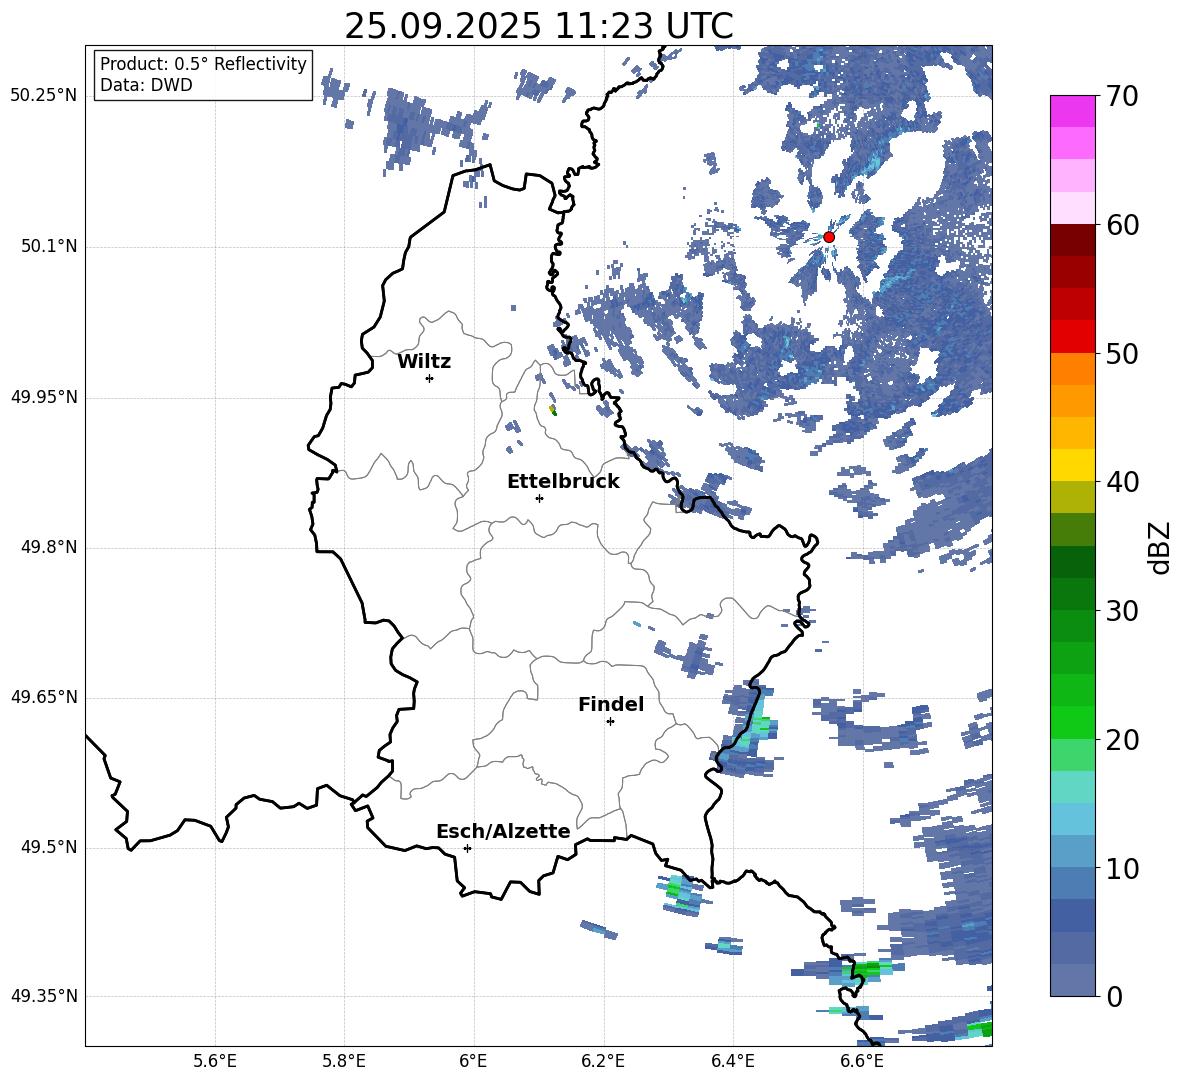Click the 49.95°N latitude label
The image size is (1184, 1081).
click(43, 396)
